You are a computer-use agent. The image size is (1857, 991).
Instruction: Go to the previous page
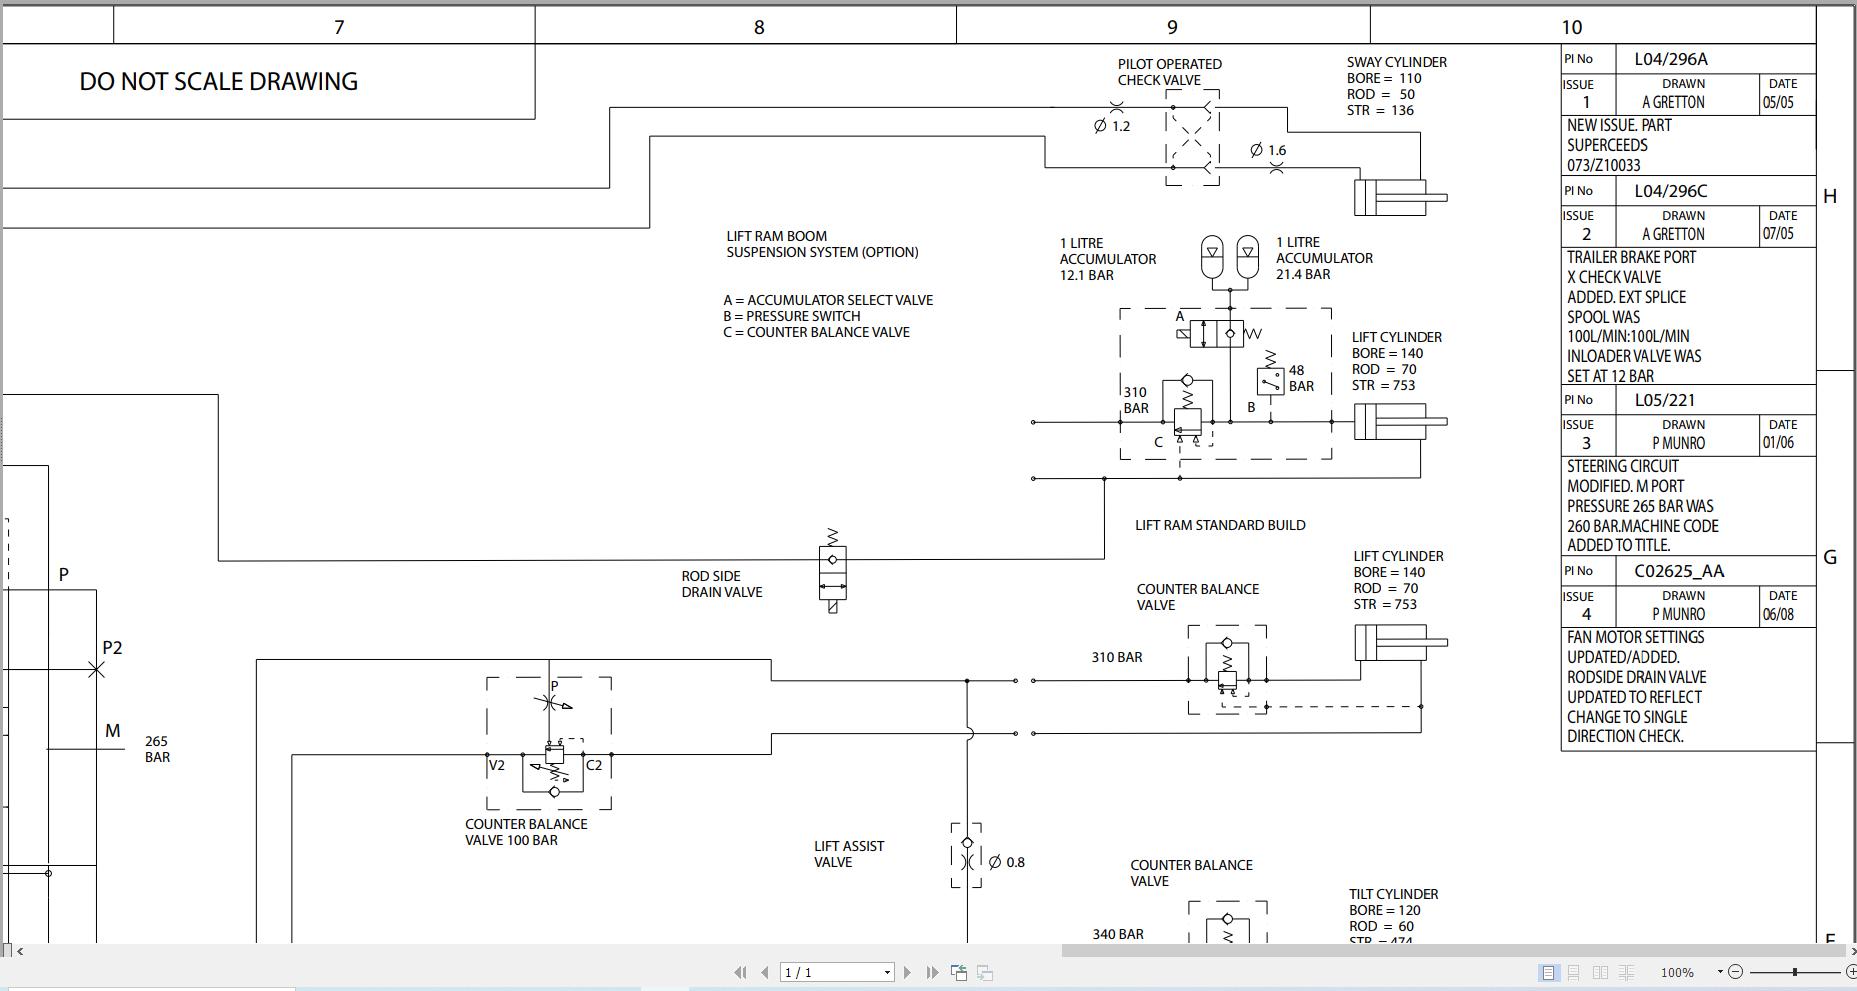coord(765,972)
